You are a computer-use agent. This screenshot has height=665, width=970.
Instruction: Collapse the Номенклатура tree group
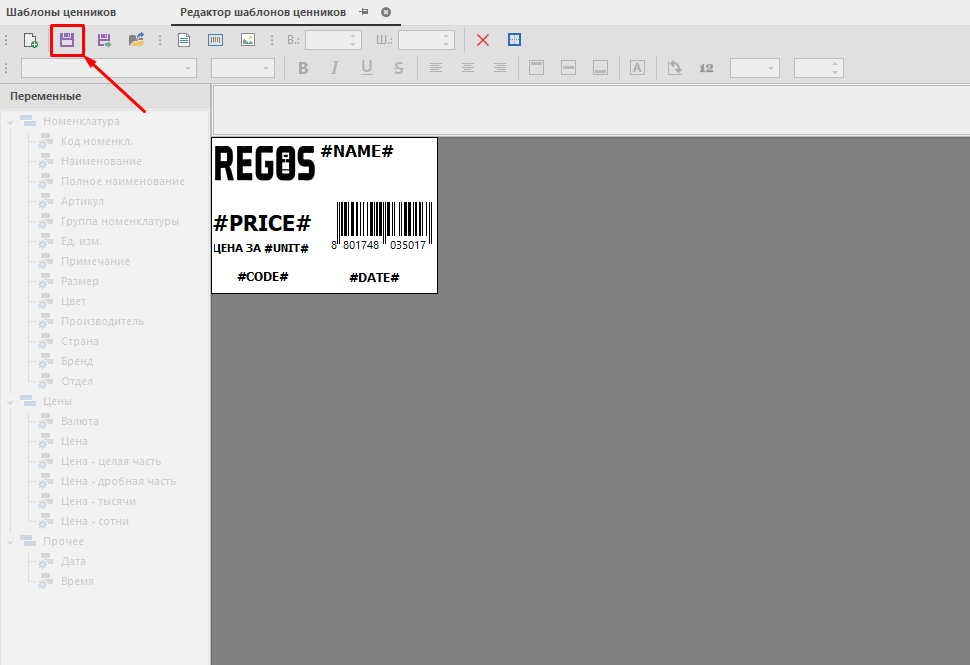click(11, 122)
